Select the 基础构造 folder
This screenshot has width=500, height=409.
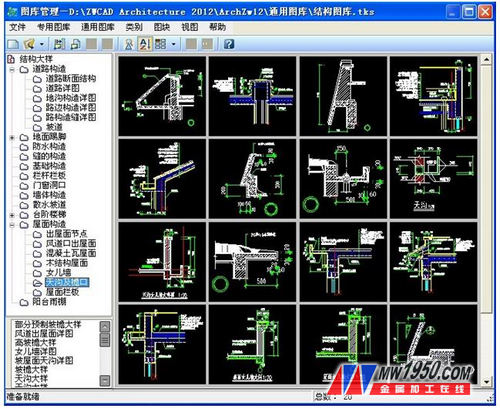(49, 166)
